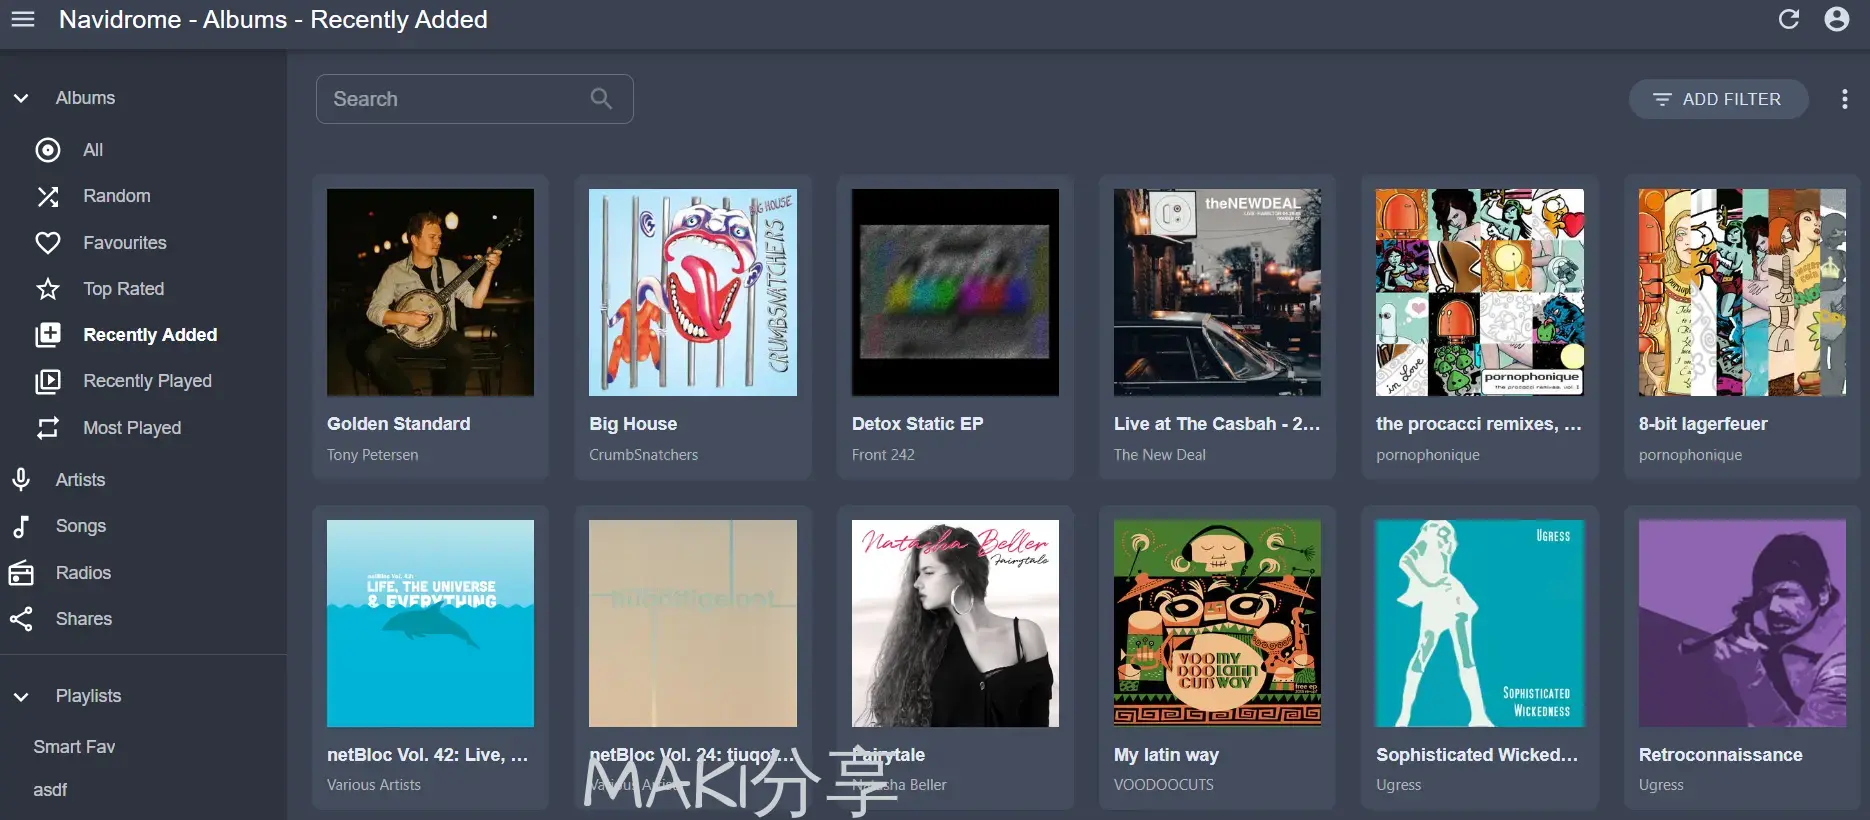Open the Tony Petersen artist link

coord(372,455)
